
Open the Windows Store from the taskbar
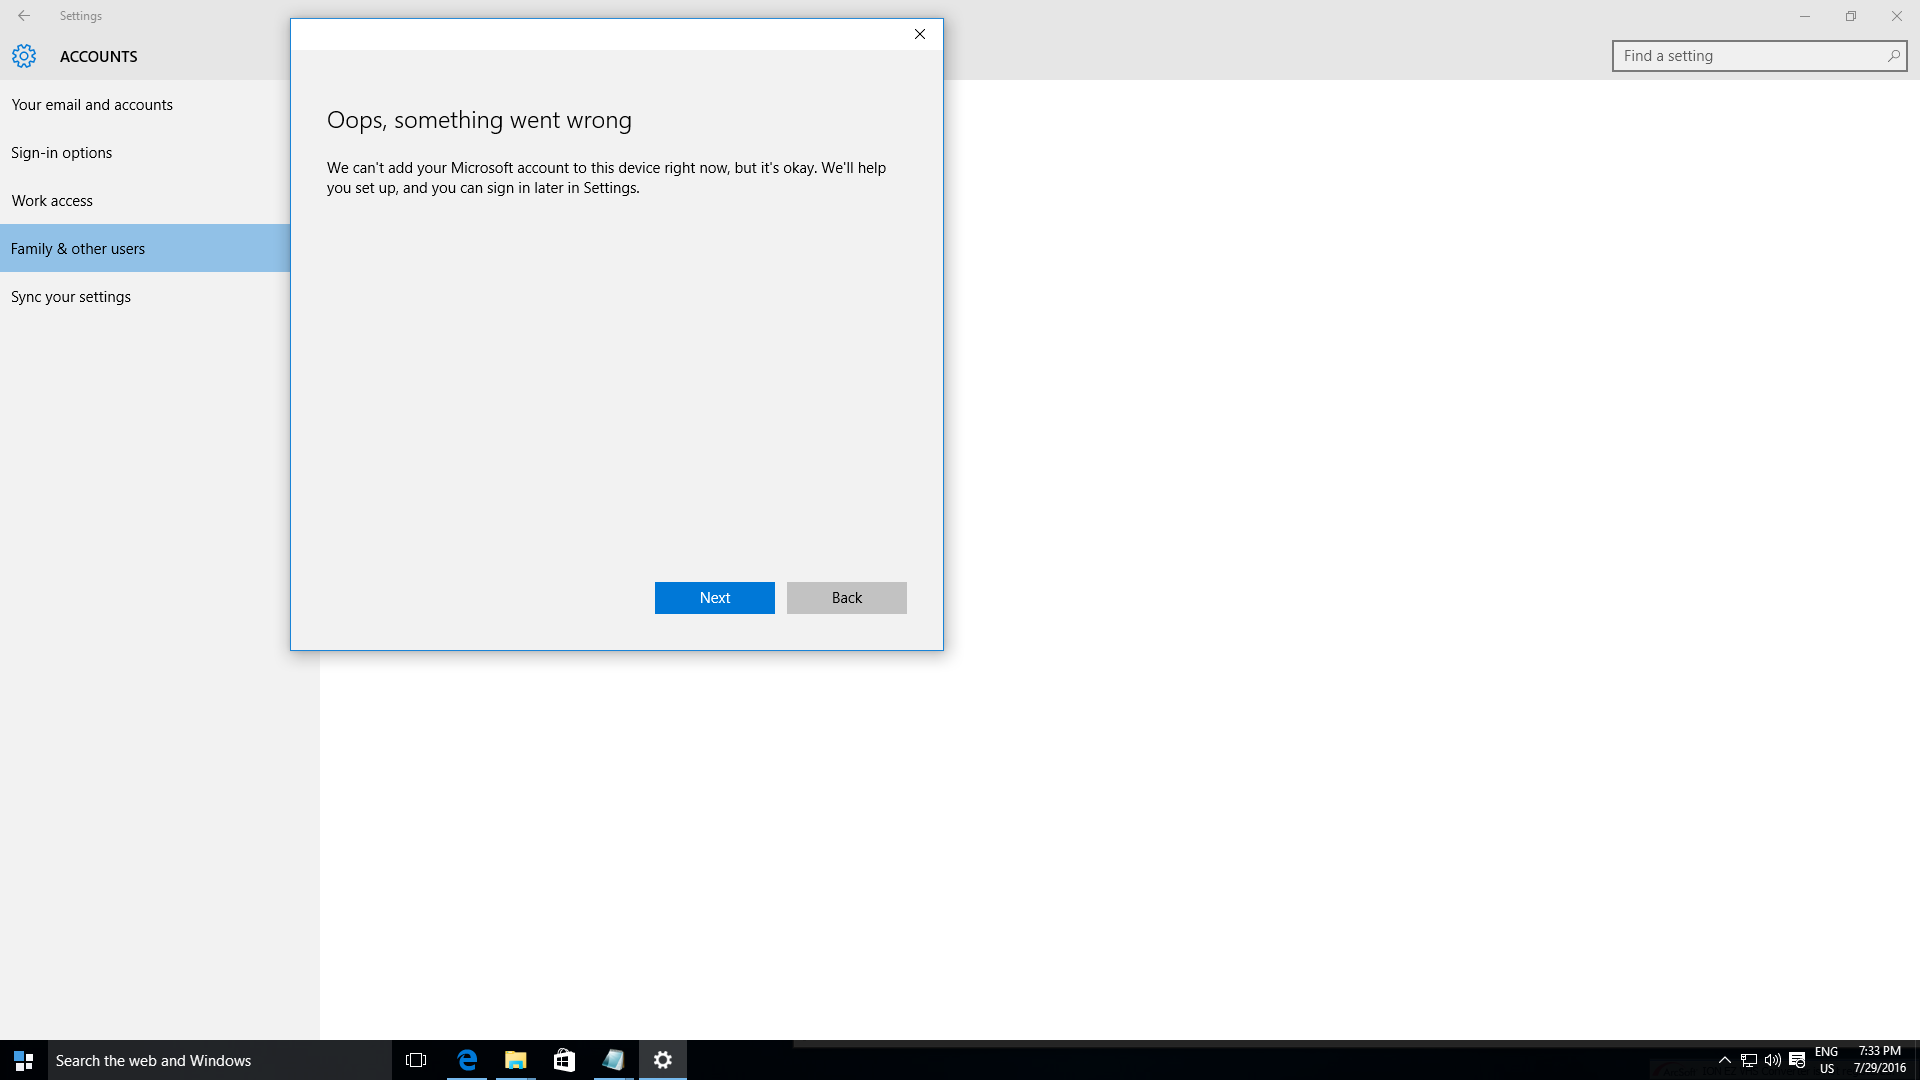coord(565,1060)
